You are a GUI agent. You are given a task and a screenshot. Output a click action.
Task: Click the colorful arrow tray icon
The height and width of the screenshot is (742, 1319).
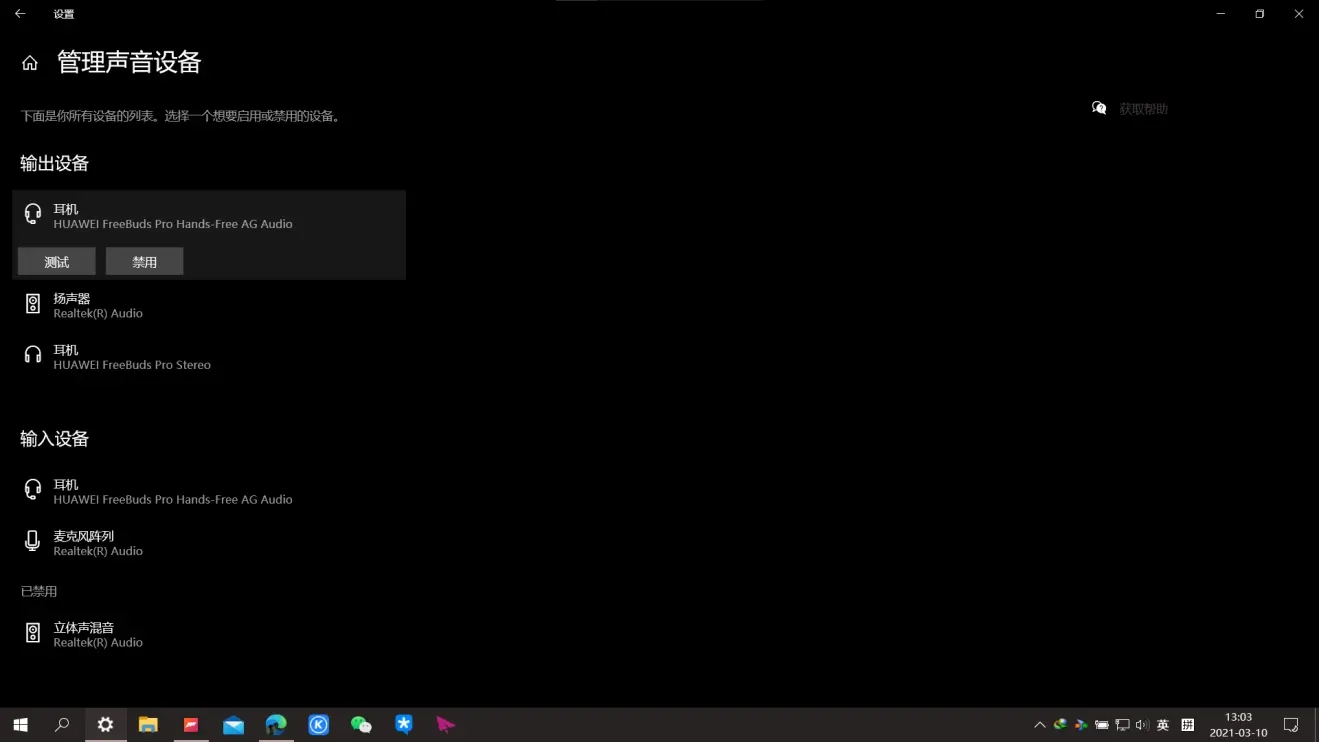click(1081, 725)
